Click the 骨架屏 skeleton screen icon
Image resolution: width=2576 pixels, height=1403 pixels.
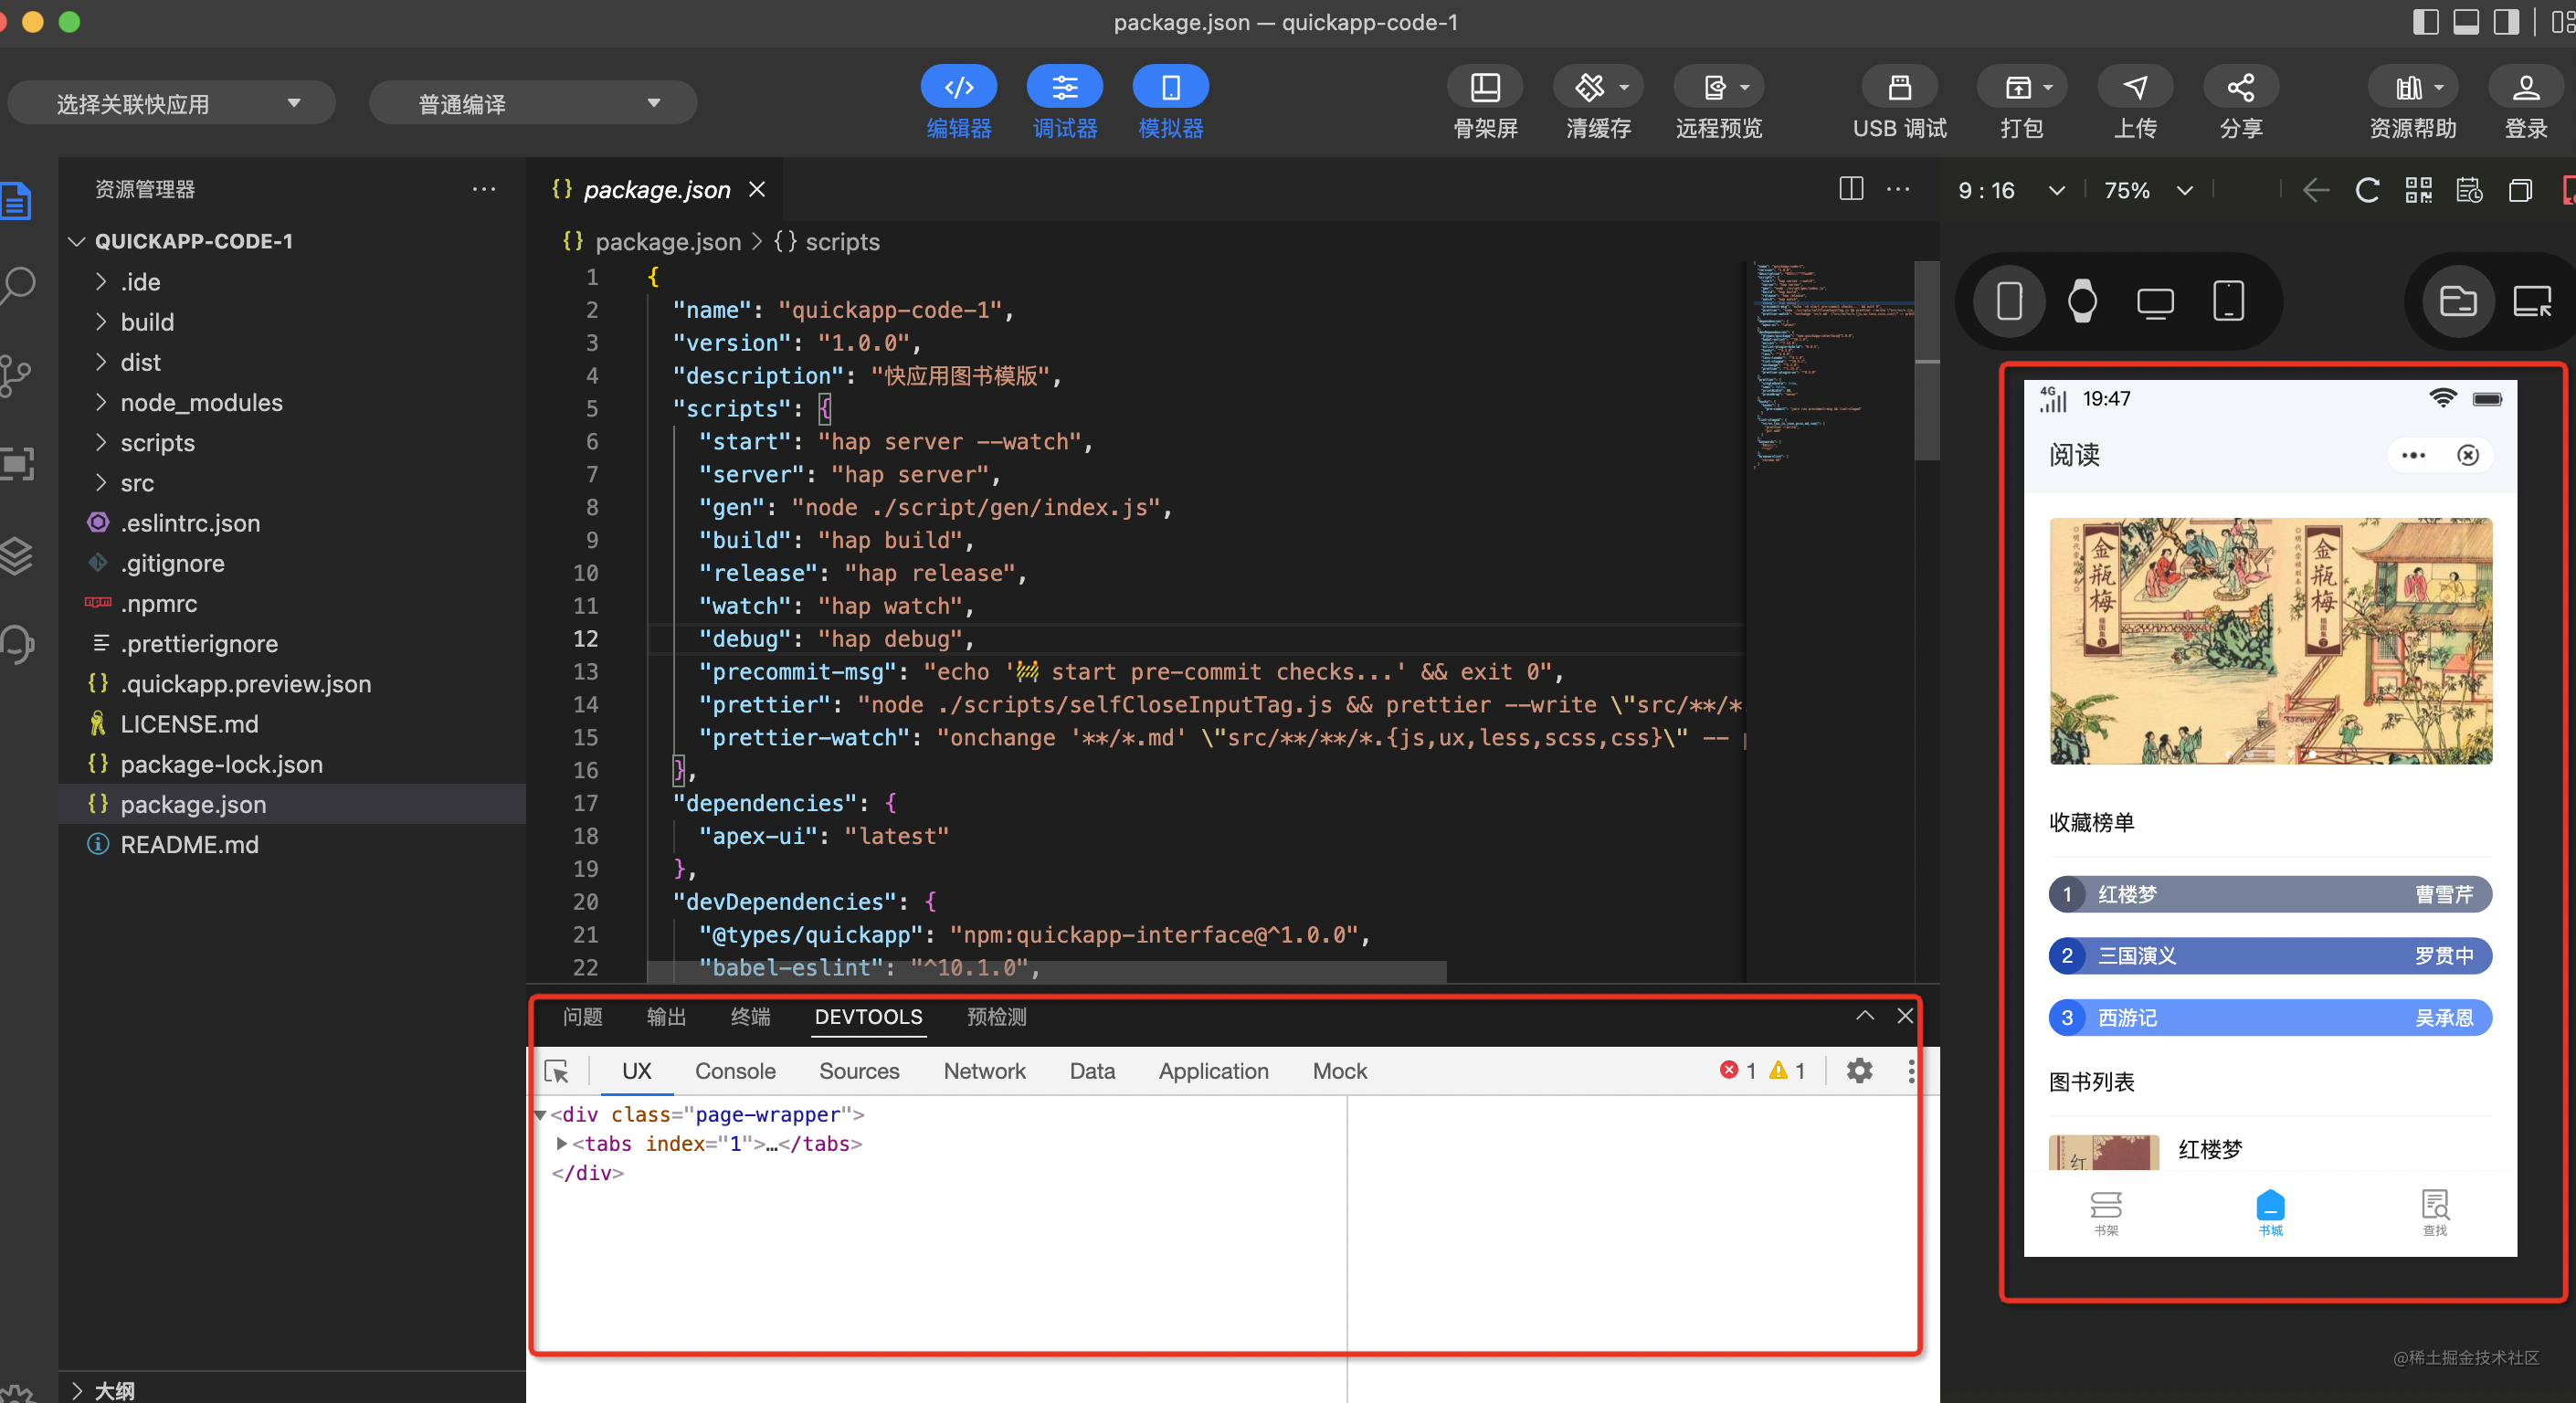tap(1485, 89)
